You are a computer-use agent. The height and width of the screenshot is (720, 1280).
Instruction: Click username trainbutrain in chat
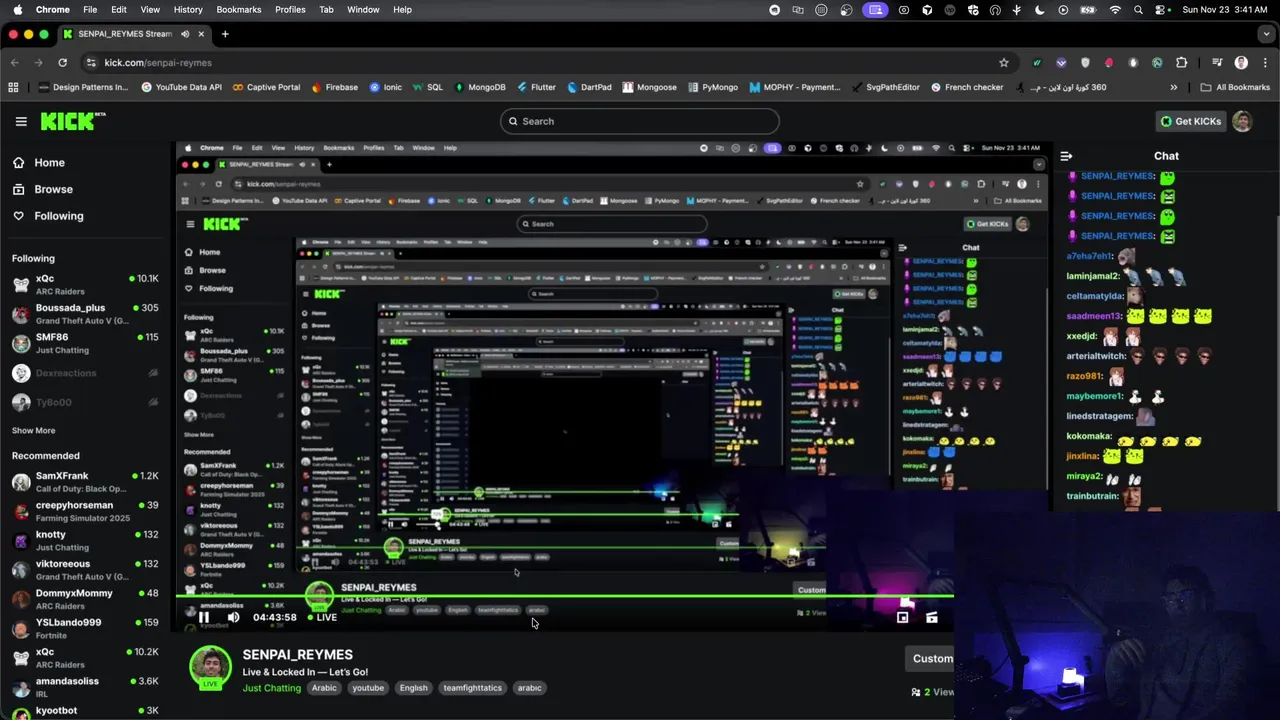coord(1092,496)
